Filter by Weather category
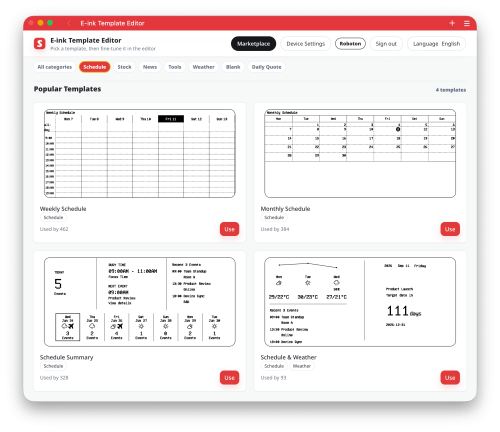This screenshot has width=500, height=432. coord(203,67)
